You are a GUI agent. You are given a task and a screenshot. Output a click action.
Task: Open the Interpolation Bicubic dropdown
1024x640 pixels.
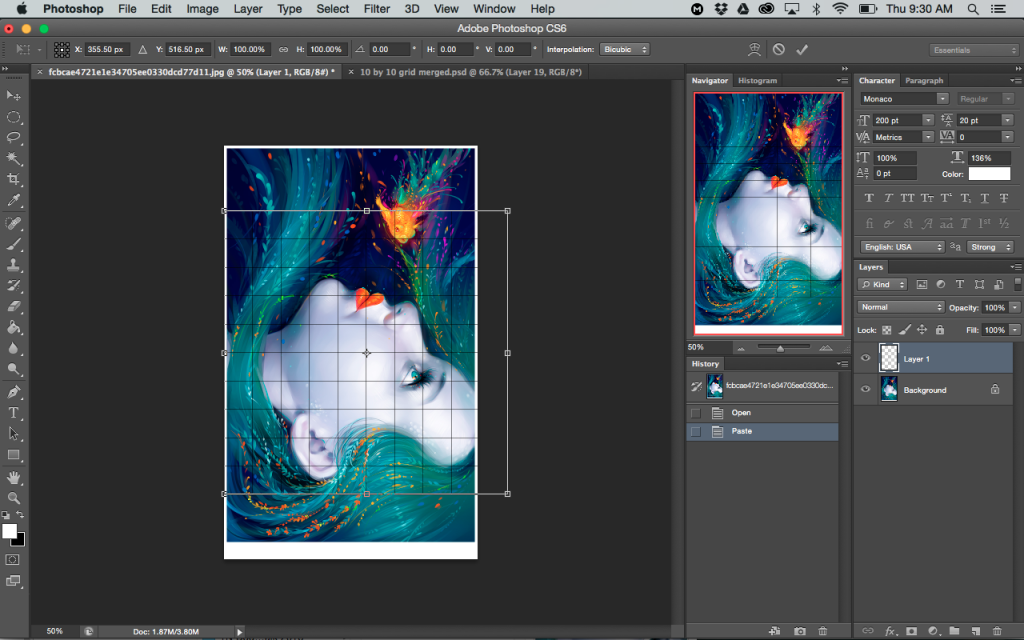624,50
